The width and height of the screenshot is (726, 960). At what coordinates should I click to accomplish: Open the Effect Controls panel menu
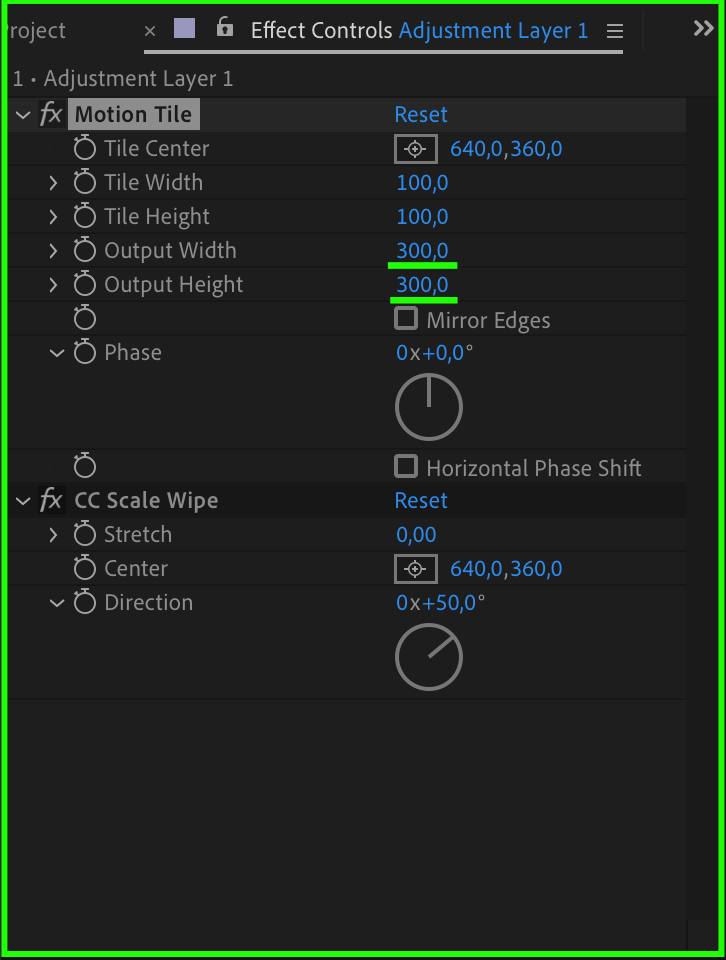click(x=614, y=31)
